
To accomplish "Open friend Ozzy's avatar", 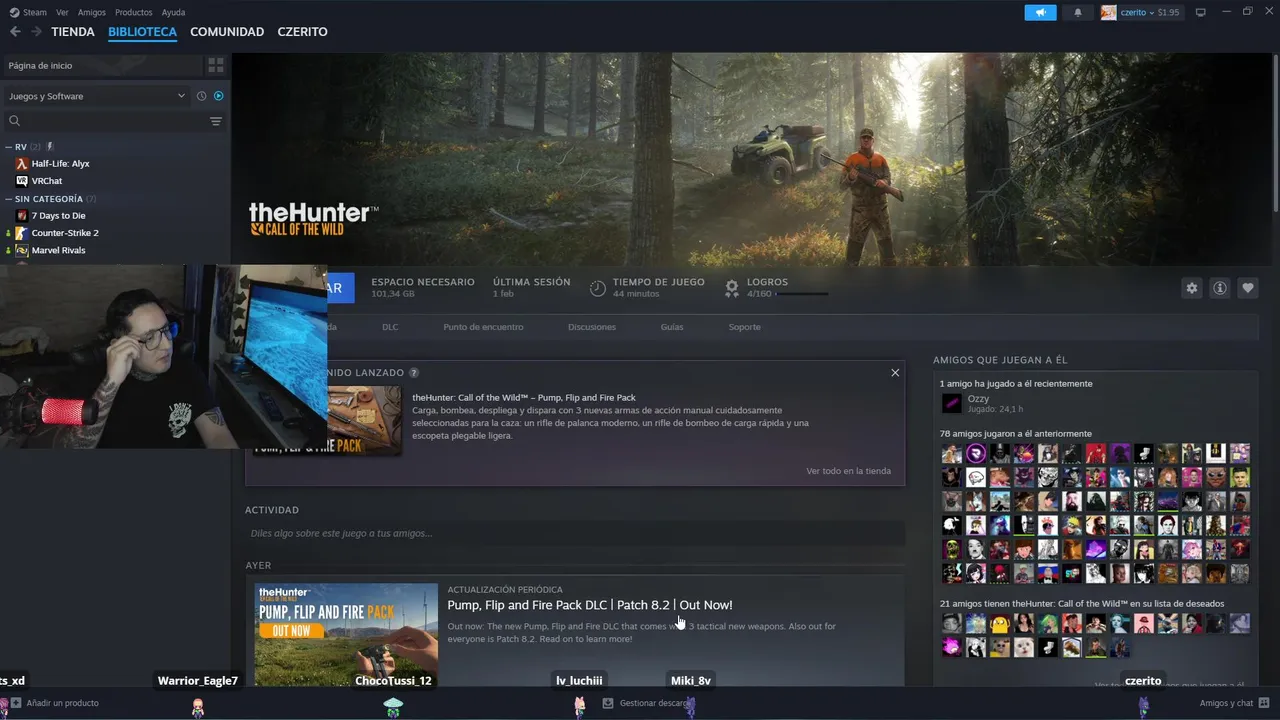I will pos(952,403).
